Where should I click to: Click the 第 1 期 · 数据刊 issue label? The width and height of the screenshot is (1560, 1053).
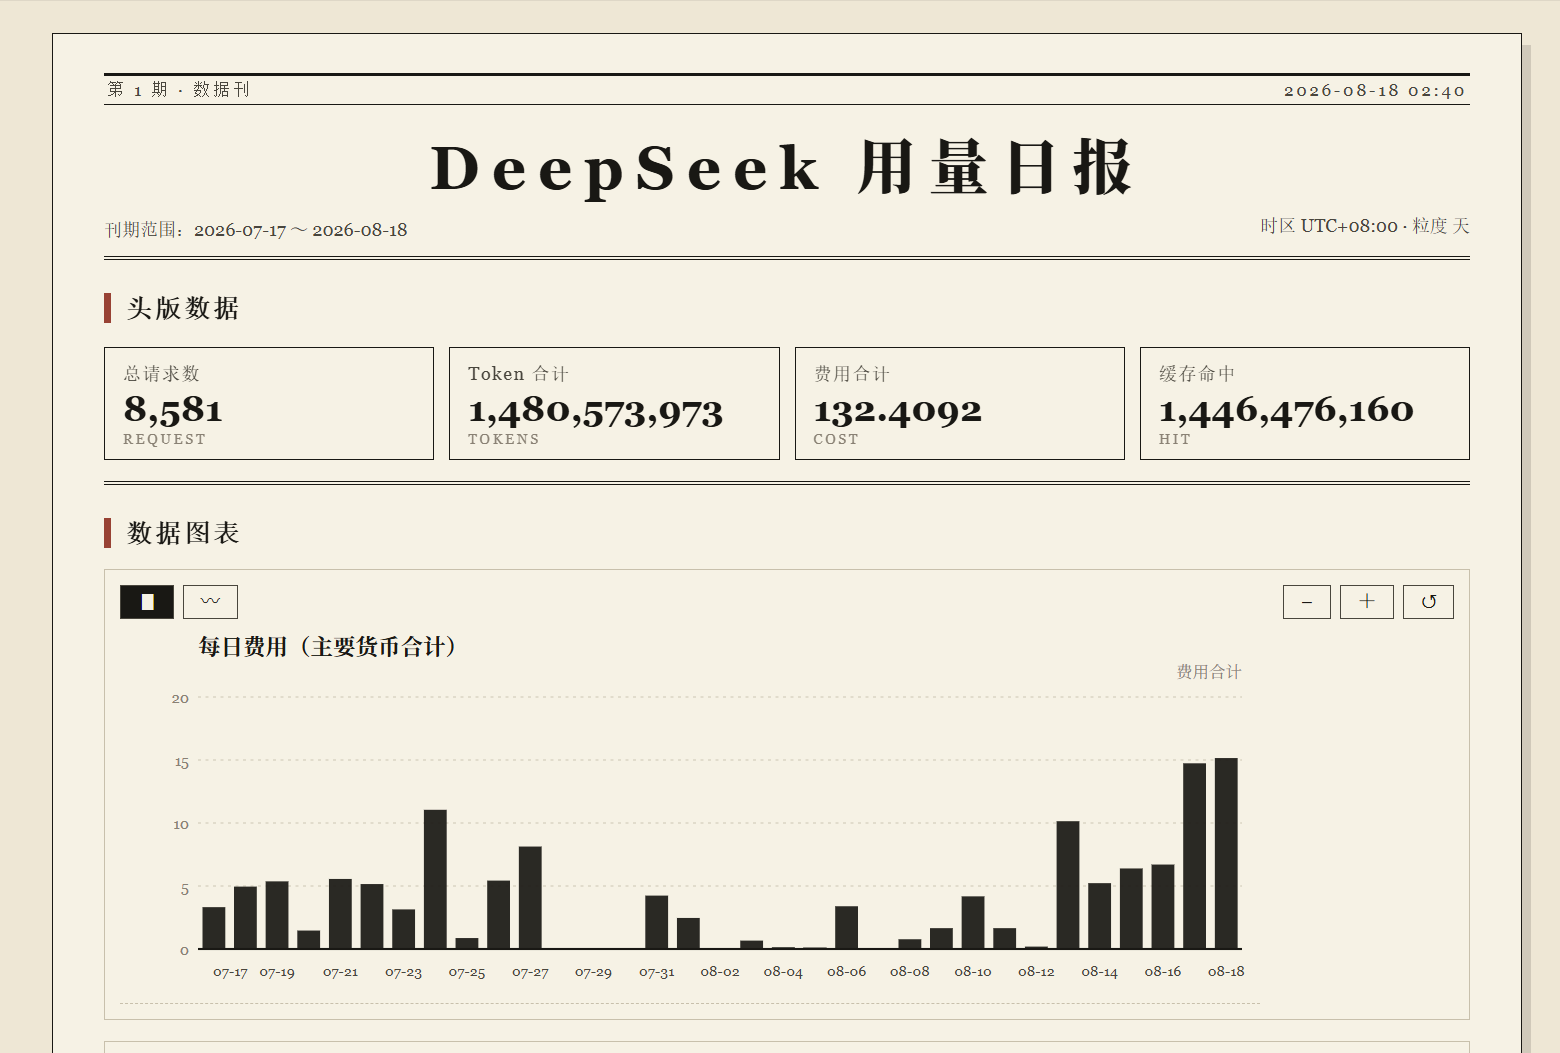click(179, 89)
